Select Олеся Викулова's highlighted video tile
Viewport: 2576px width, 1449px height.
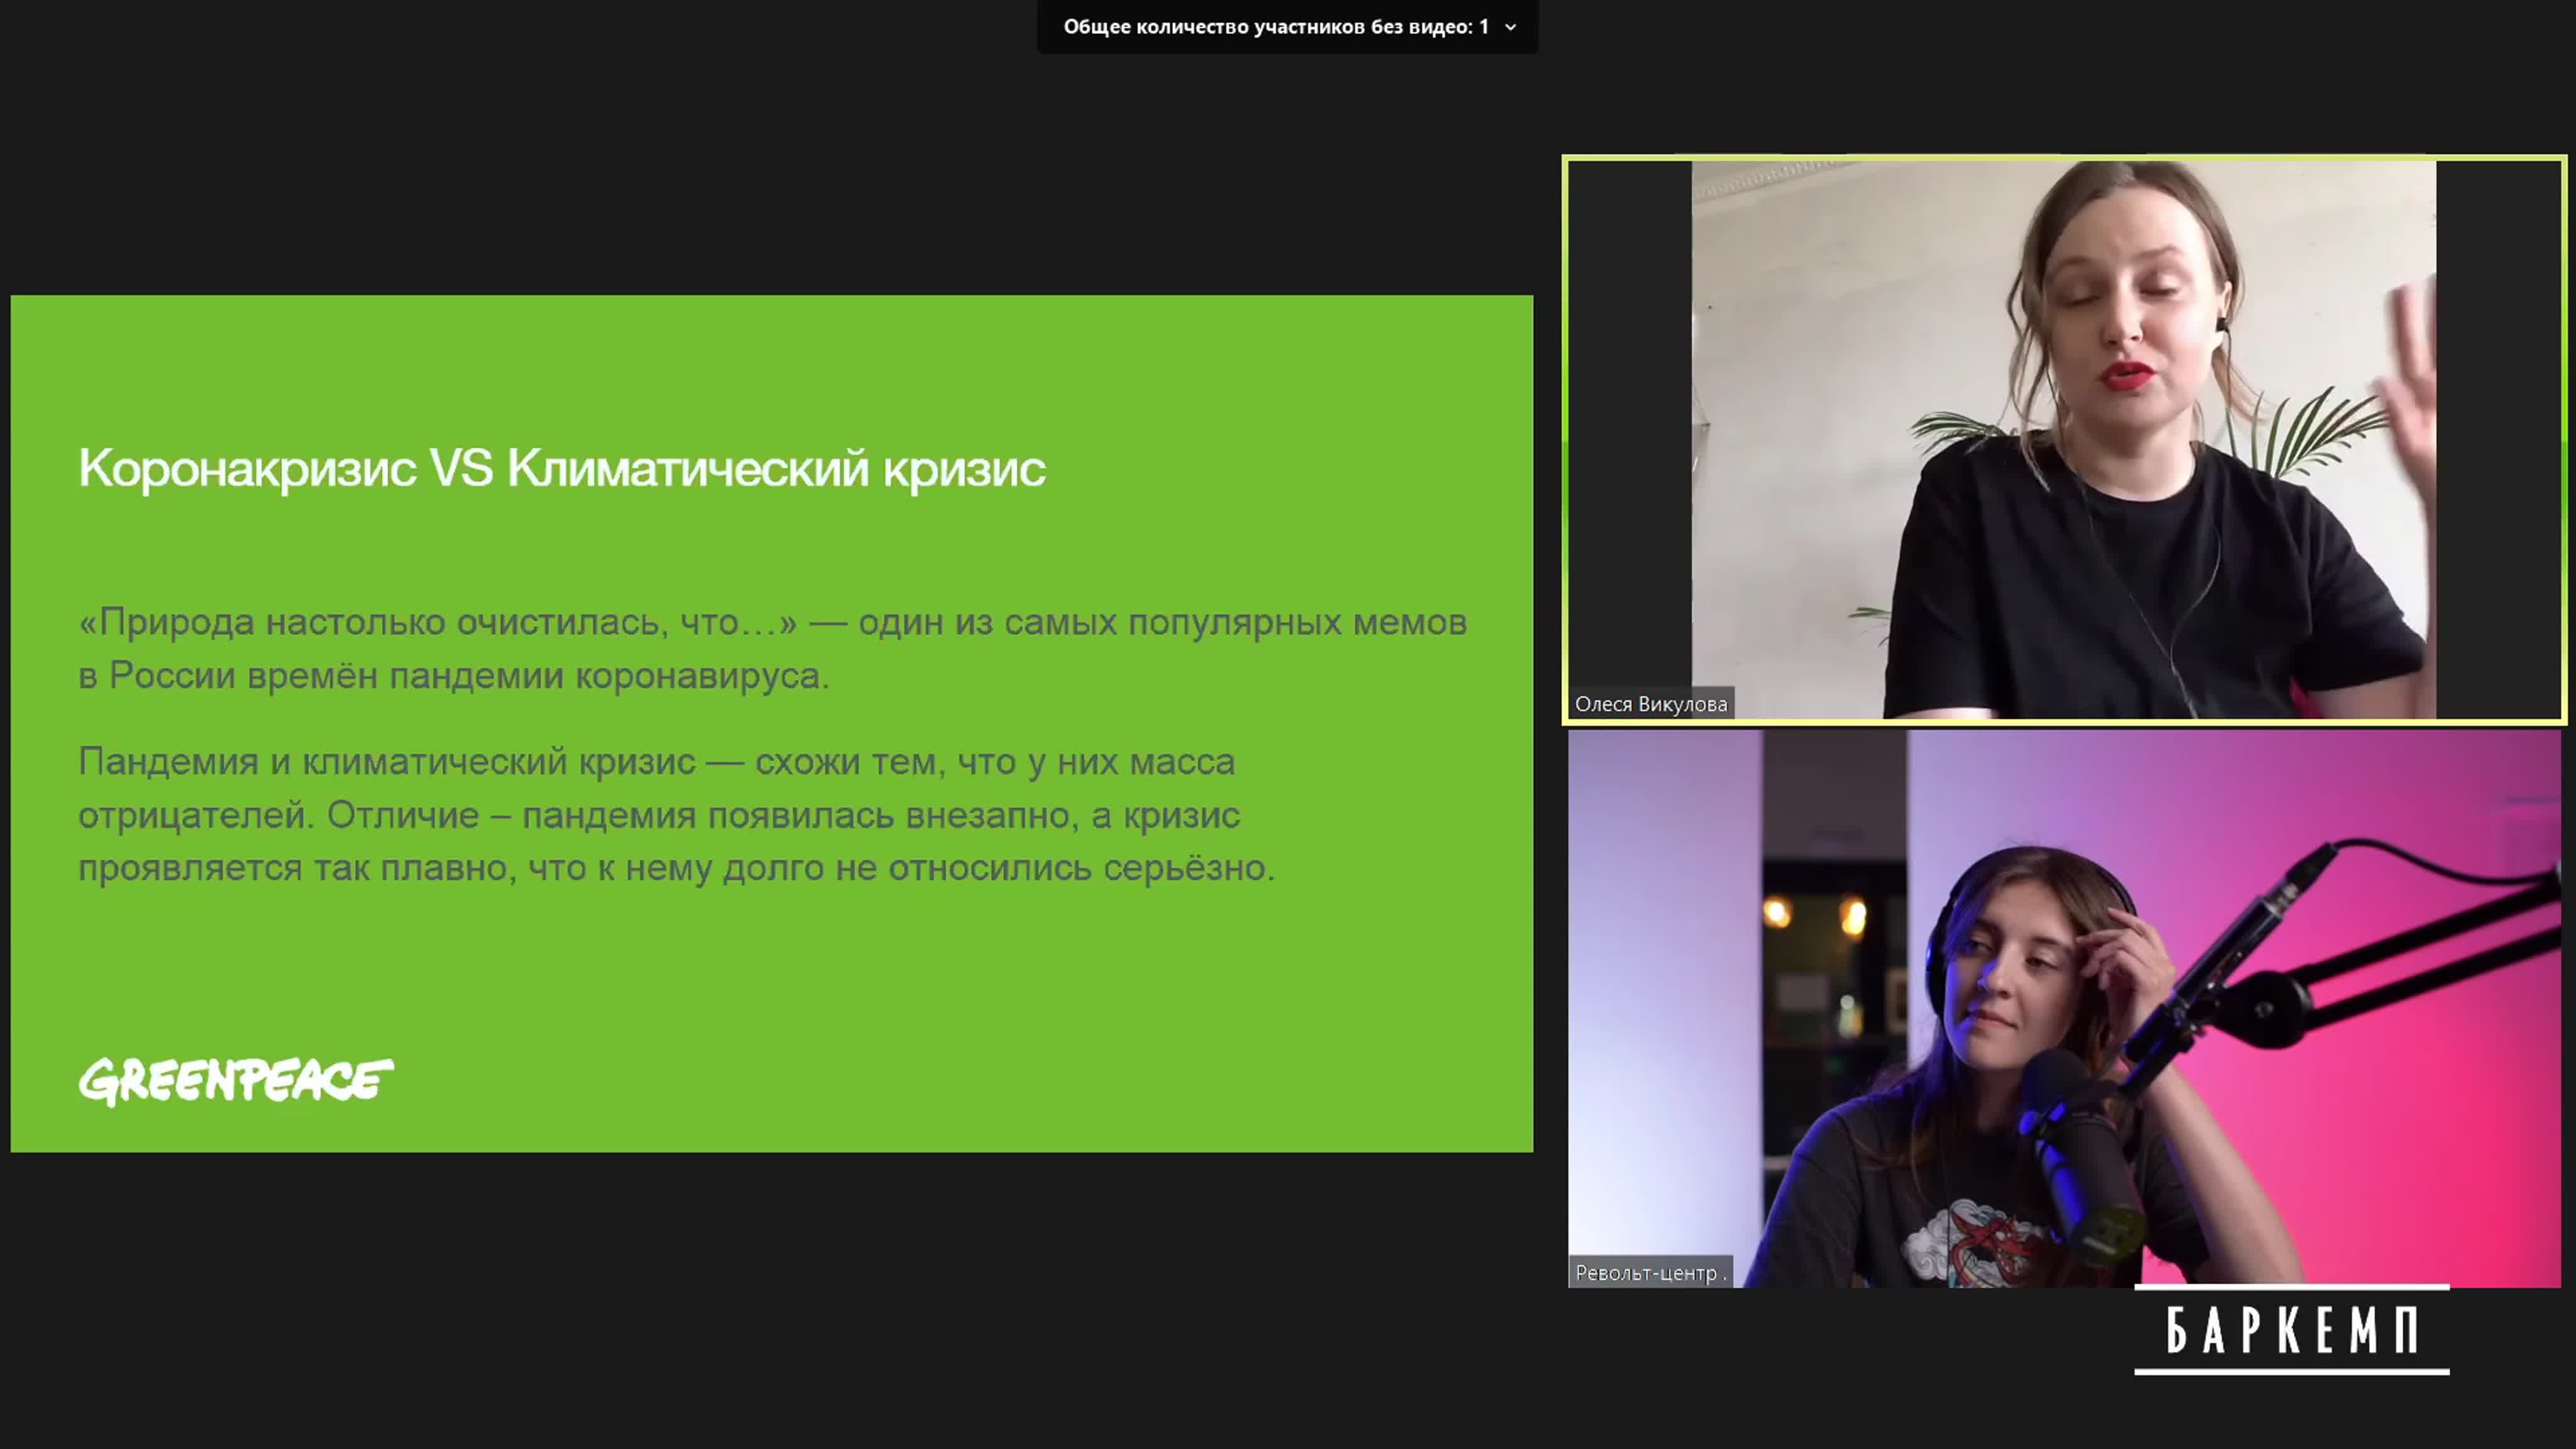pos(2063,439)
